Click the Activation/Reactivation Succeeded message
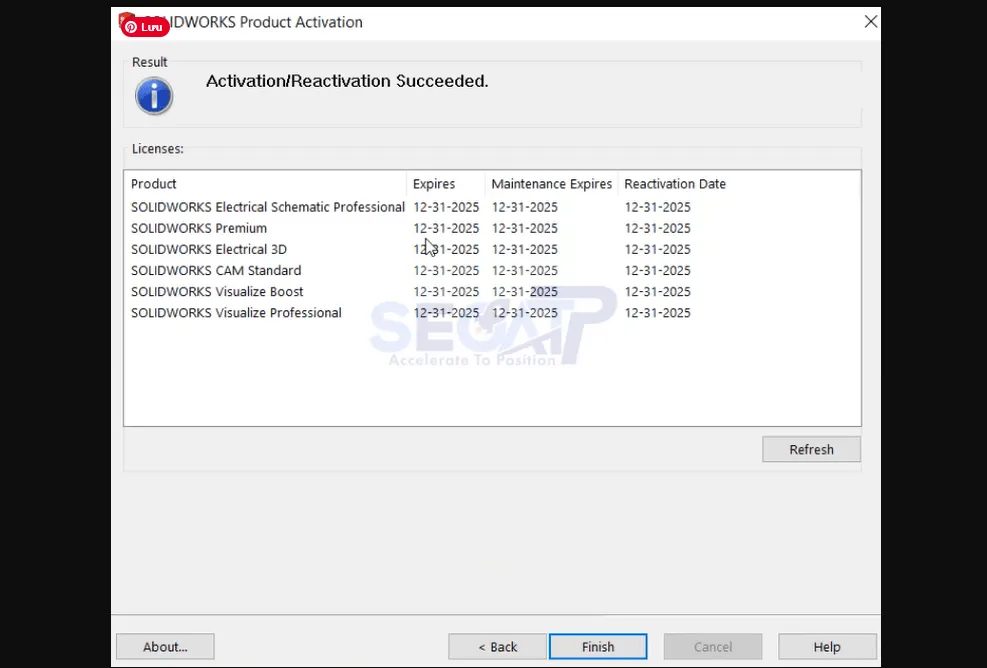The image size is (987, 668). click(x=346, y=81)
